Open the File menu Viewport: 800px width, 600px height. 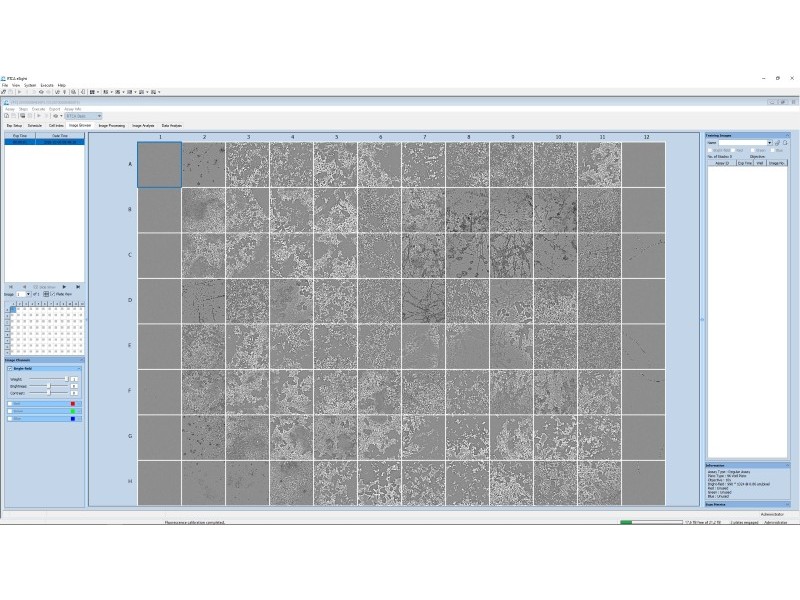[5, 85]
